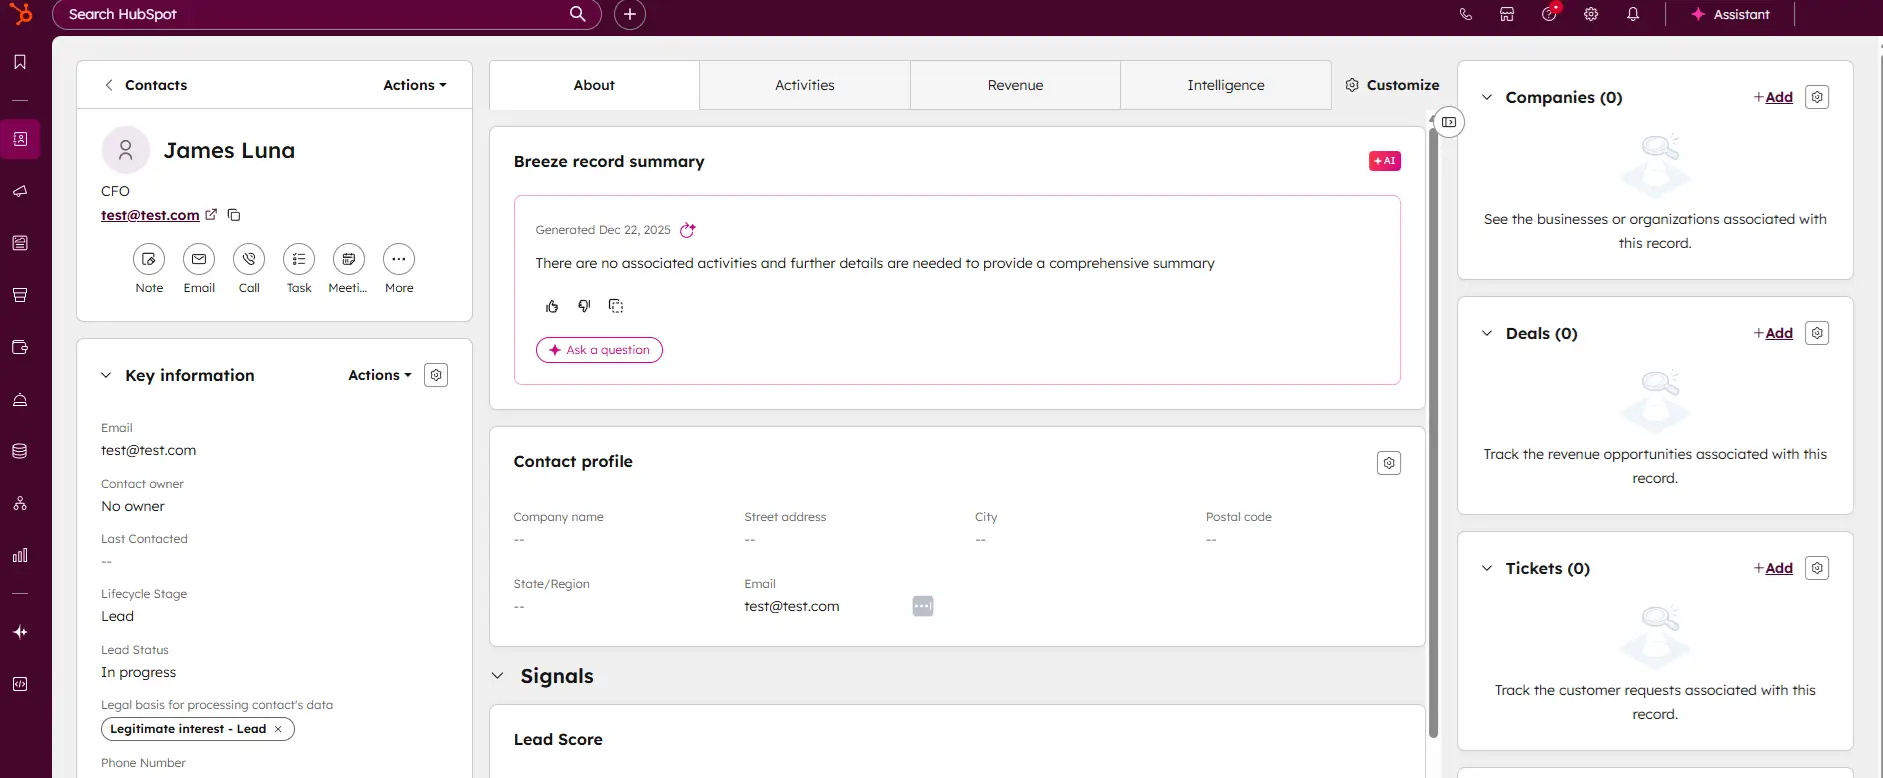Image resolution: width=1883 pixels, height=778 pixels.
Task: Open the Settings gear in top bar
Action: click(1591, 14)
